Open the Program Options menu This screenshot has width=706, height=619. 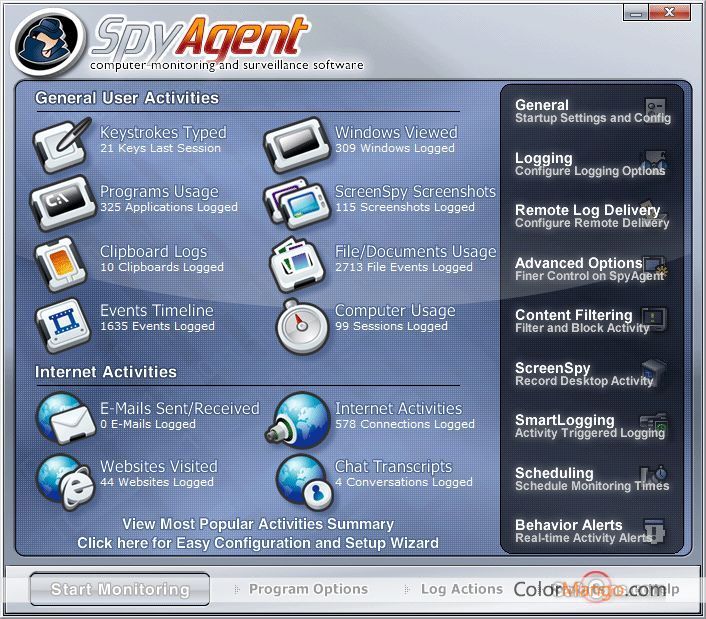coord(308,589)
